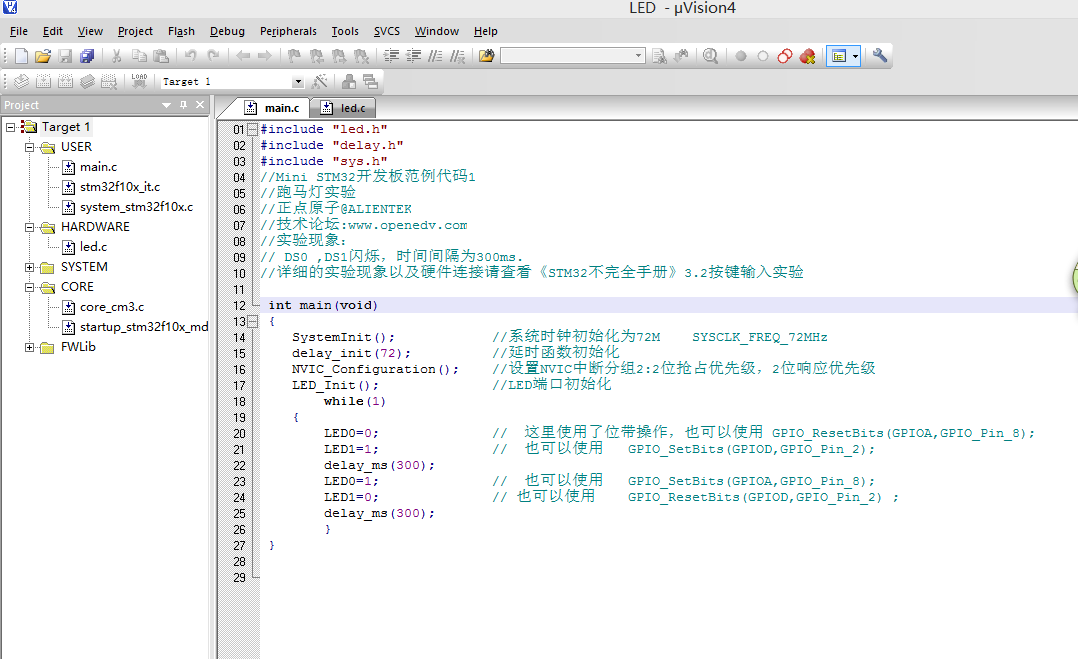The height and width of the screenshot is (659, 1078).
Task: Uncomment the selected lines
Action: 457,56
